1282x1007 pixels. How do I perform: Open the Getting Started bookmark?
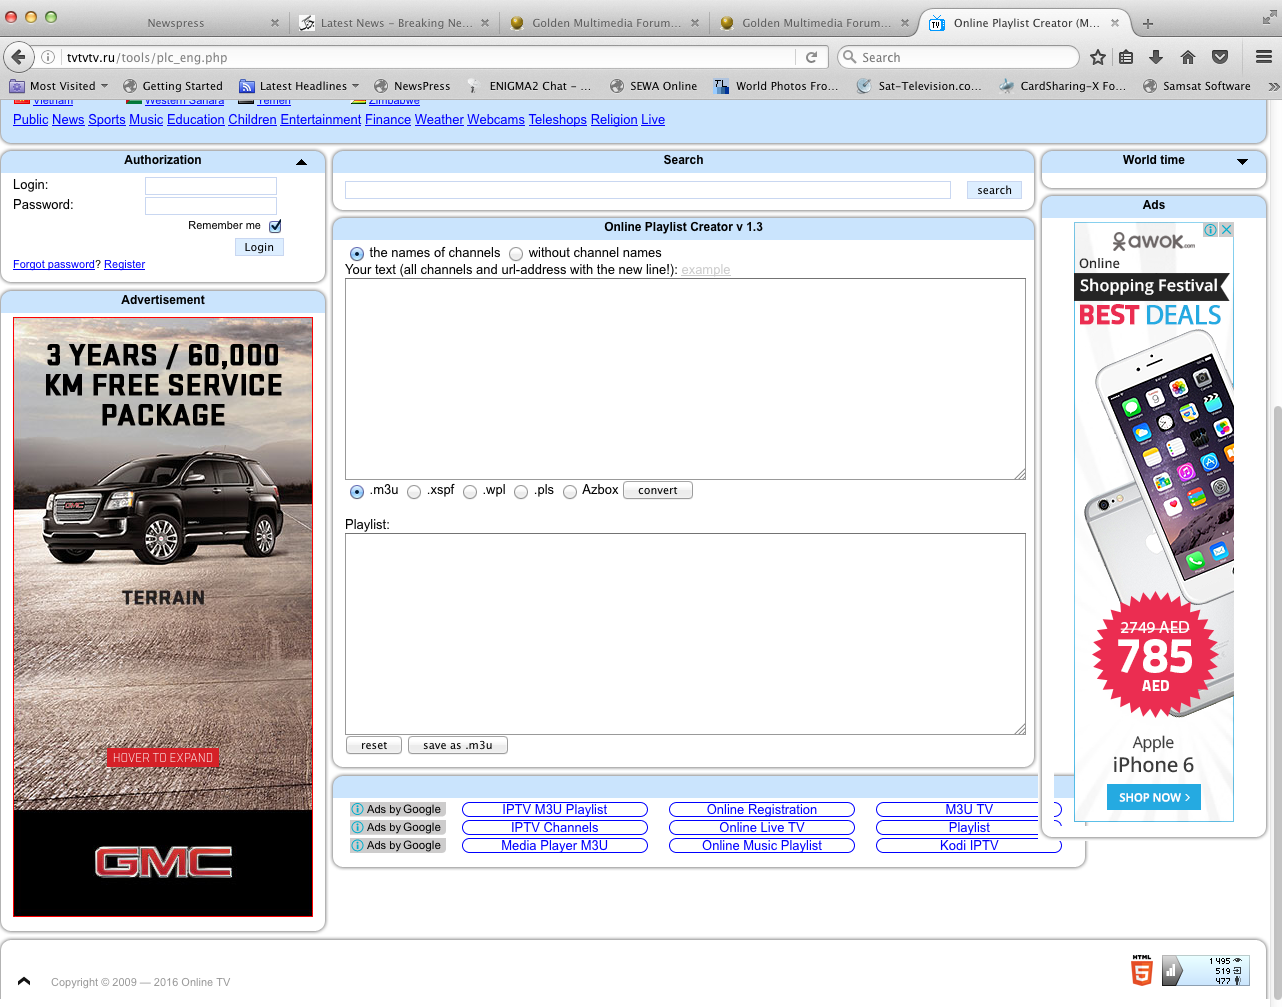tap(173, 86)
